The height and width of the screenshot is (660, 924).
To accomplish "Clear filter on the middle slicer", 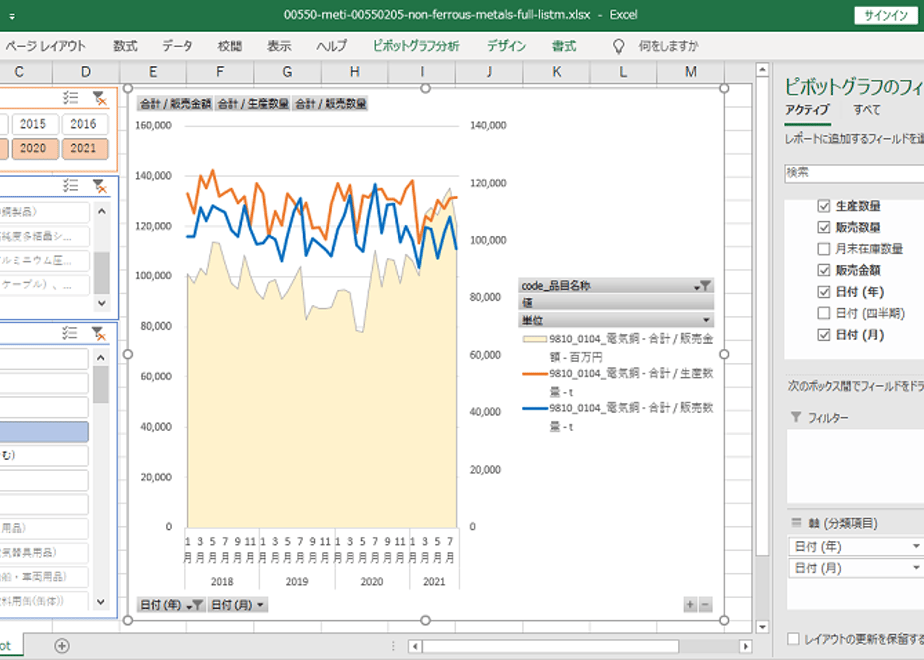I will point(99,185).
